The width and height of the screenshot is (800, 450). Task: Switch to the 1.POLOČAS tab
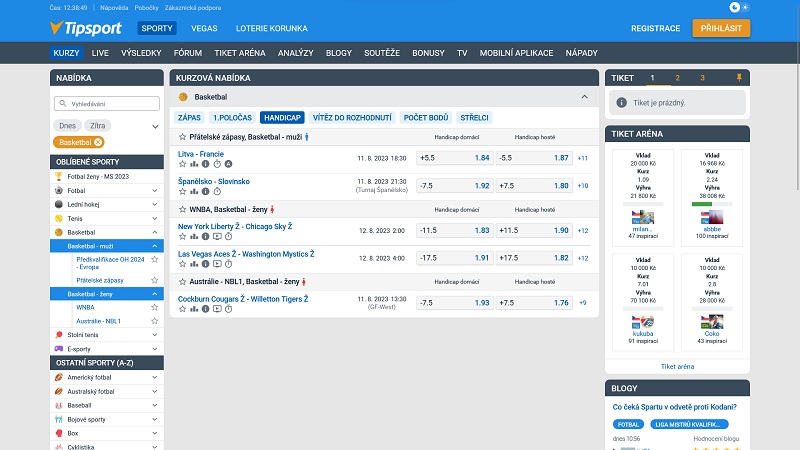(232, 117)
